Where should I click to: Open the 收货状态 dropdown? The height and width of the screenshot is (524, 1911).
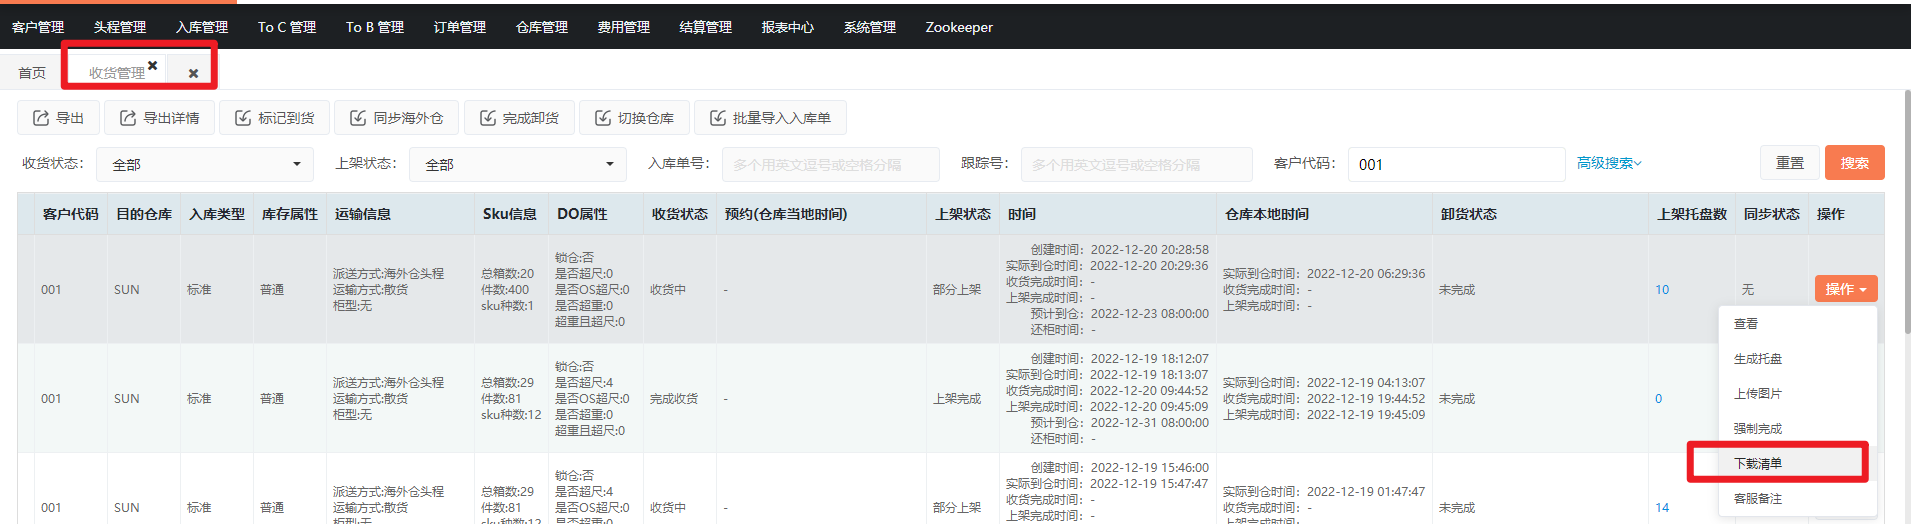coord(205,164)
